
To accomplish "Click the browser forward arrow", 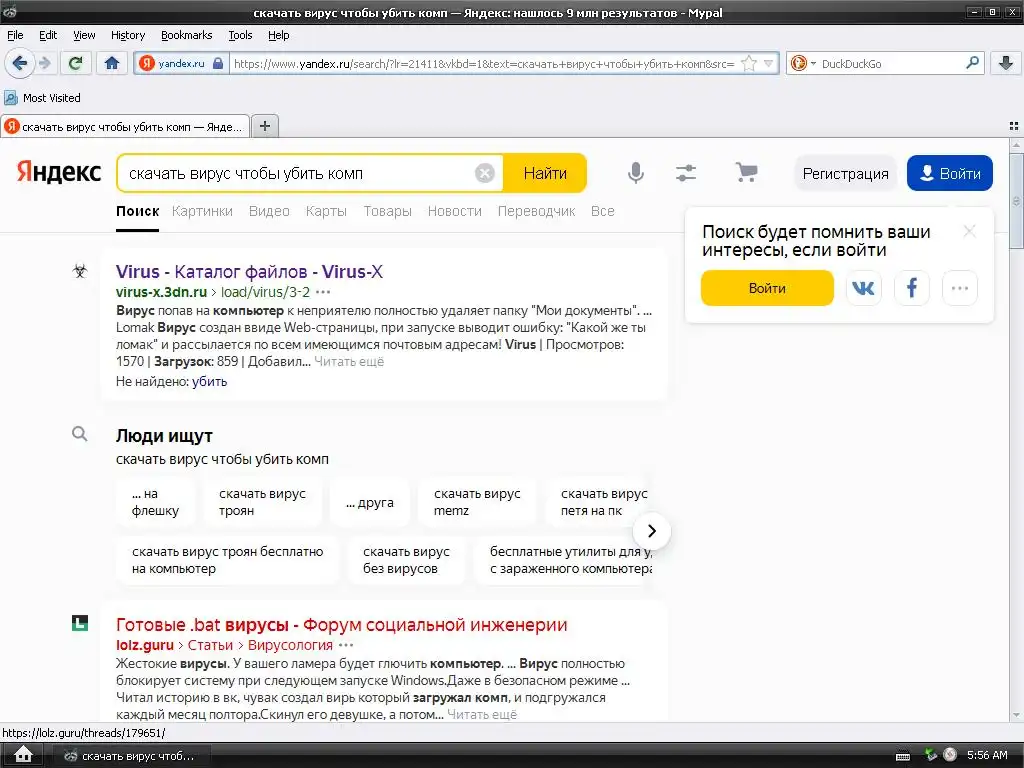I will pos(45,63).
